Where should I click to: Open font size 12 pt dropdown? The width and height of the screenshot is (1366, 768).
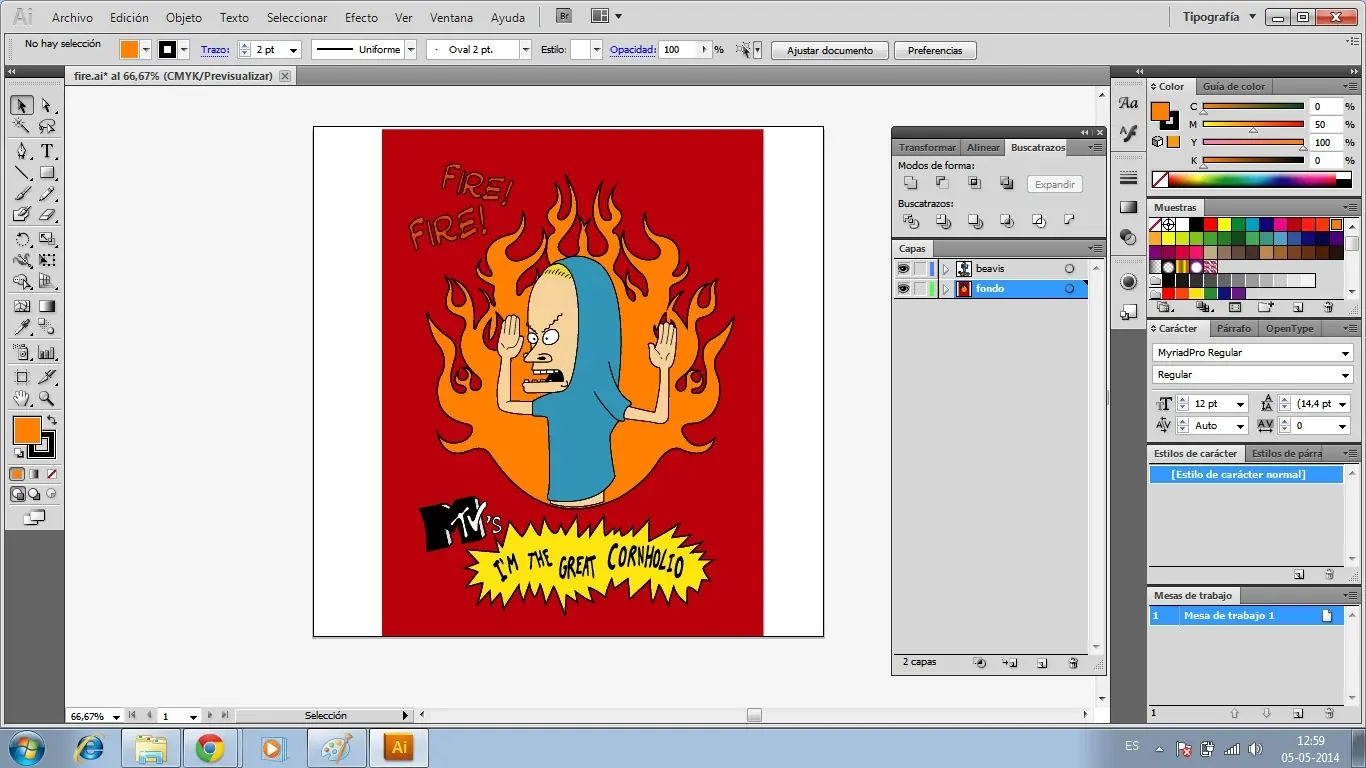[x=1241, y=404]
